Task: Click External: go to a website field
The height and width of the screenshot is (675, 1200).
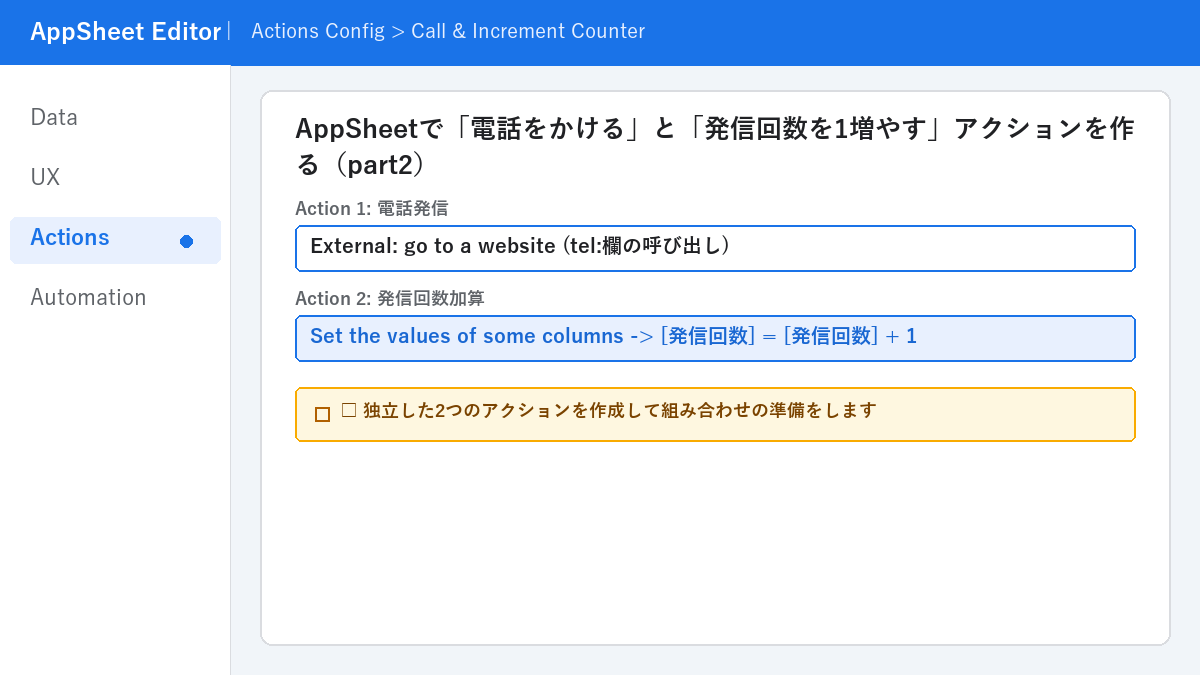Action: (715, 248)
